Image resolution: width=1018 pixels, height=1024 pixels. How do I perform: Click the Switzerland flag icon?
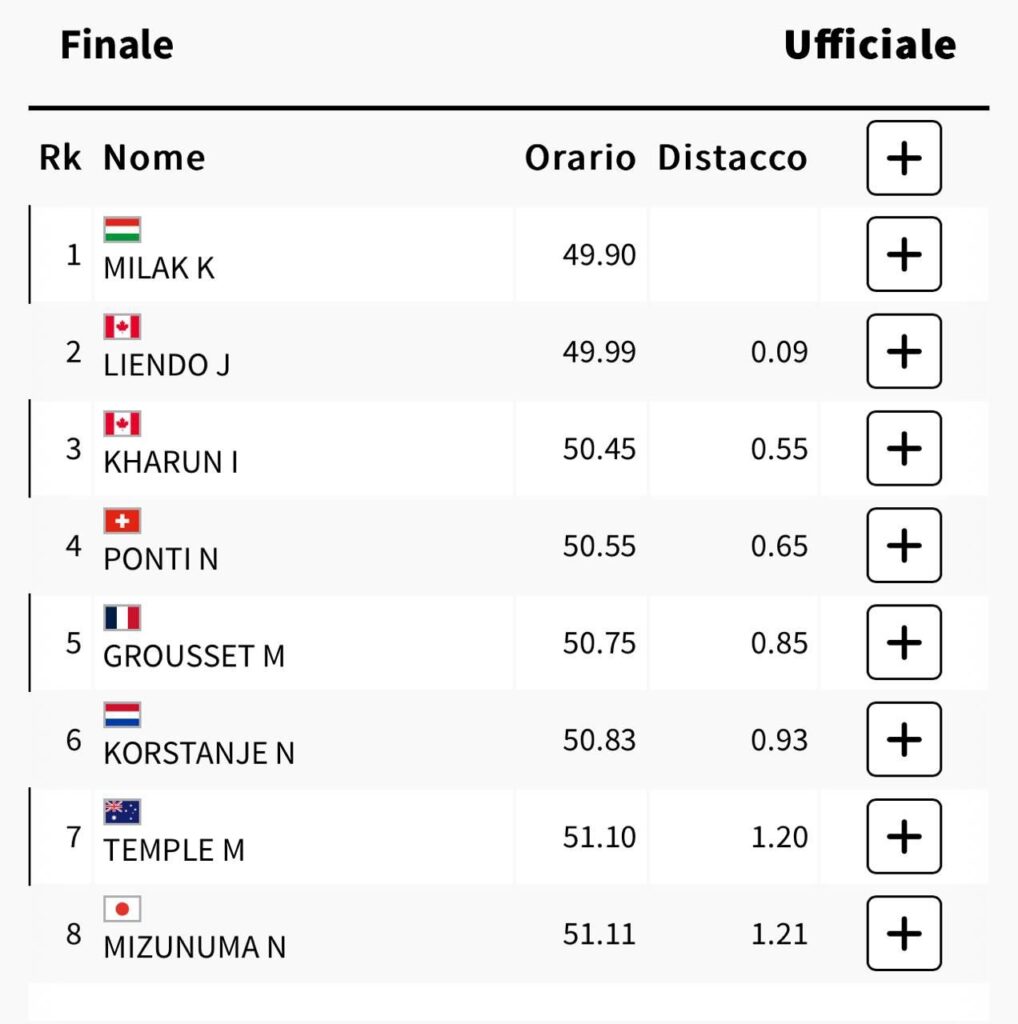[122, 521]
